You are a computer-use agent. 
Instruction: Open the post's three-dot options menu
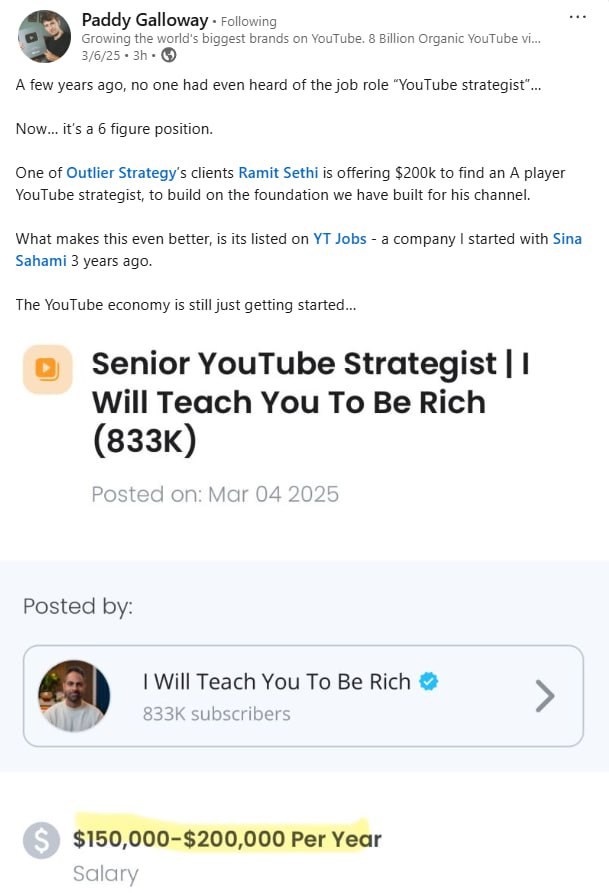coord(577,17)
